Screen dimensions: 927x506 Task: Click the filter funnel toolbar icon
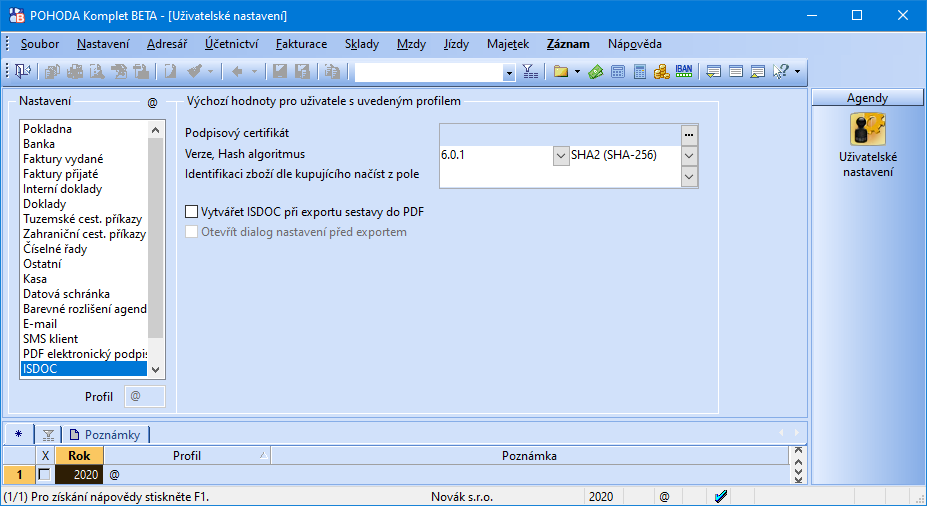[530, 72]
